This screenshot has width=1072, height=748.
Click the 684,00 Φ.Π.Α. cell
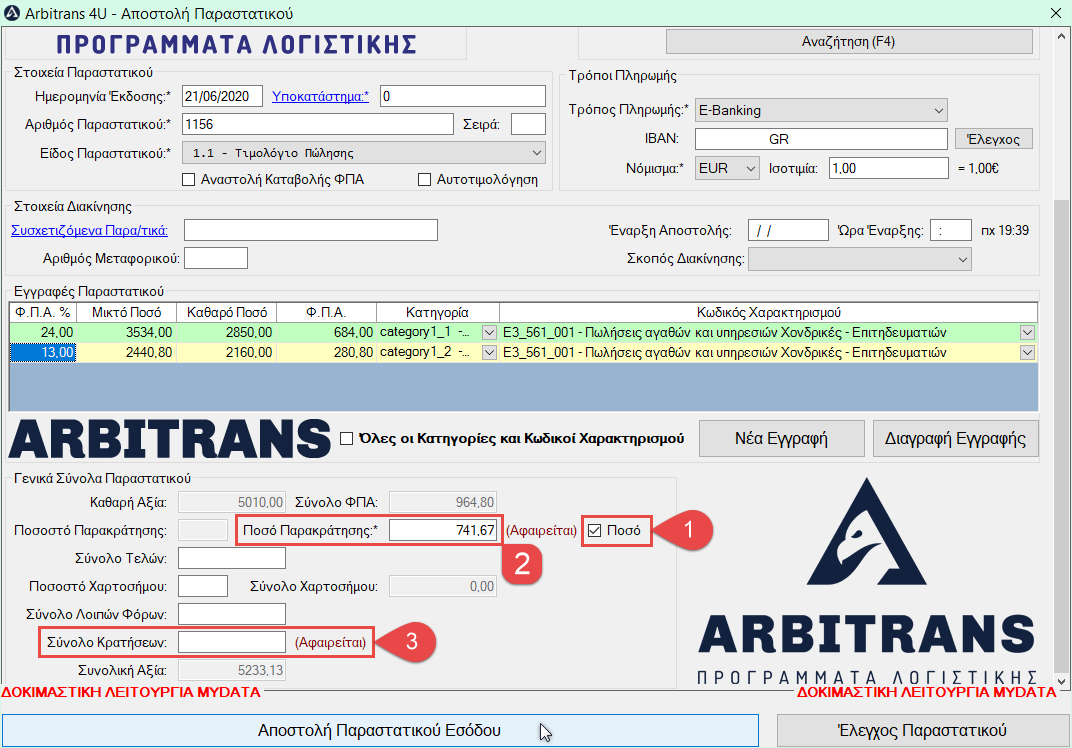(x=327, y=333)
